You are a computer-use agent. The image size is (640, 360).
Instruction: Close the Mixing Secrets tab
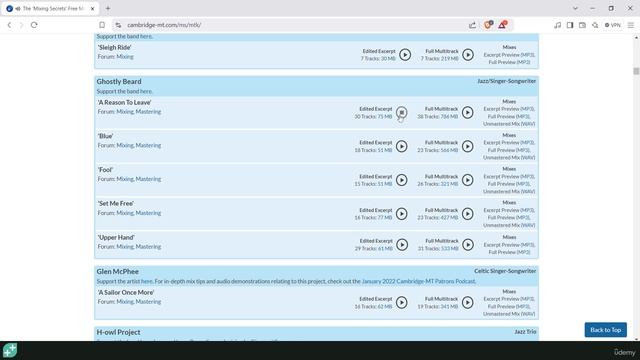pos(93,8)
